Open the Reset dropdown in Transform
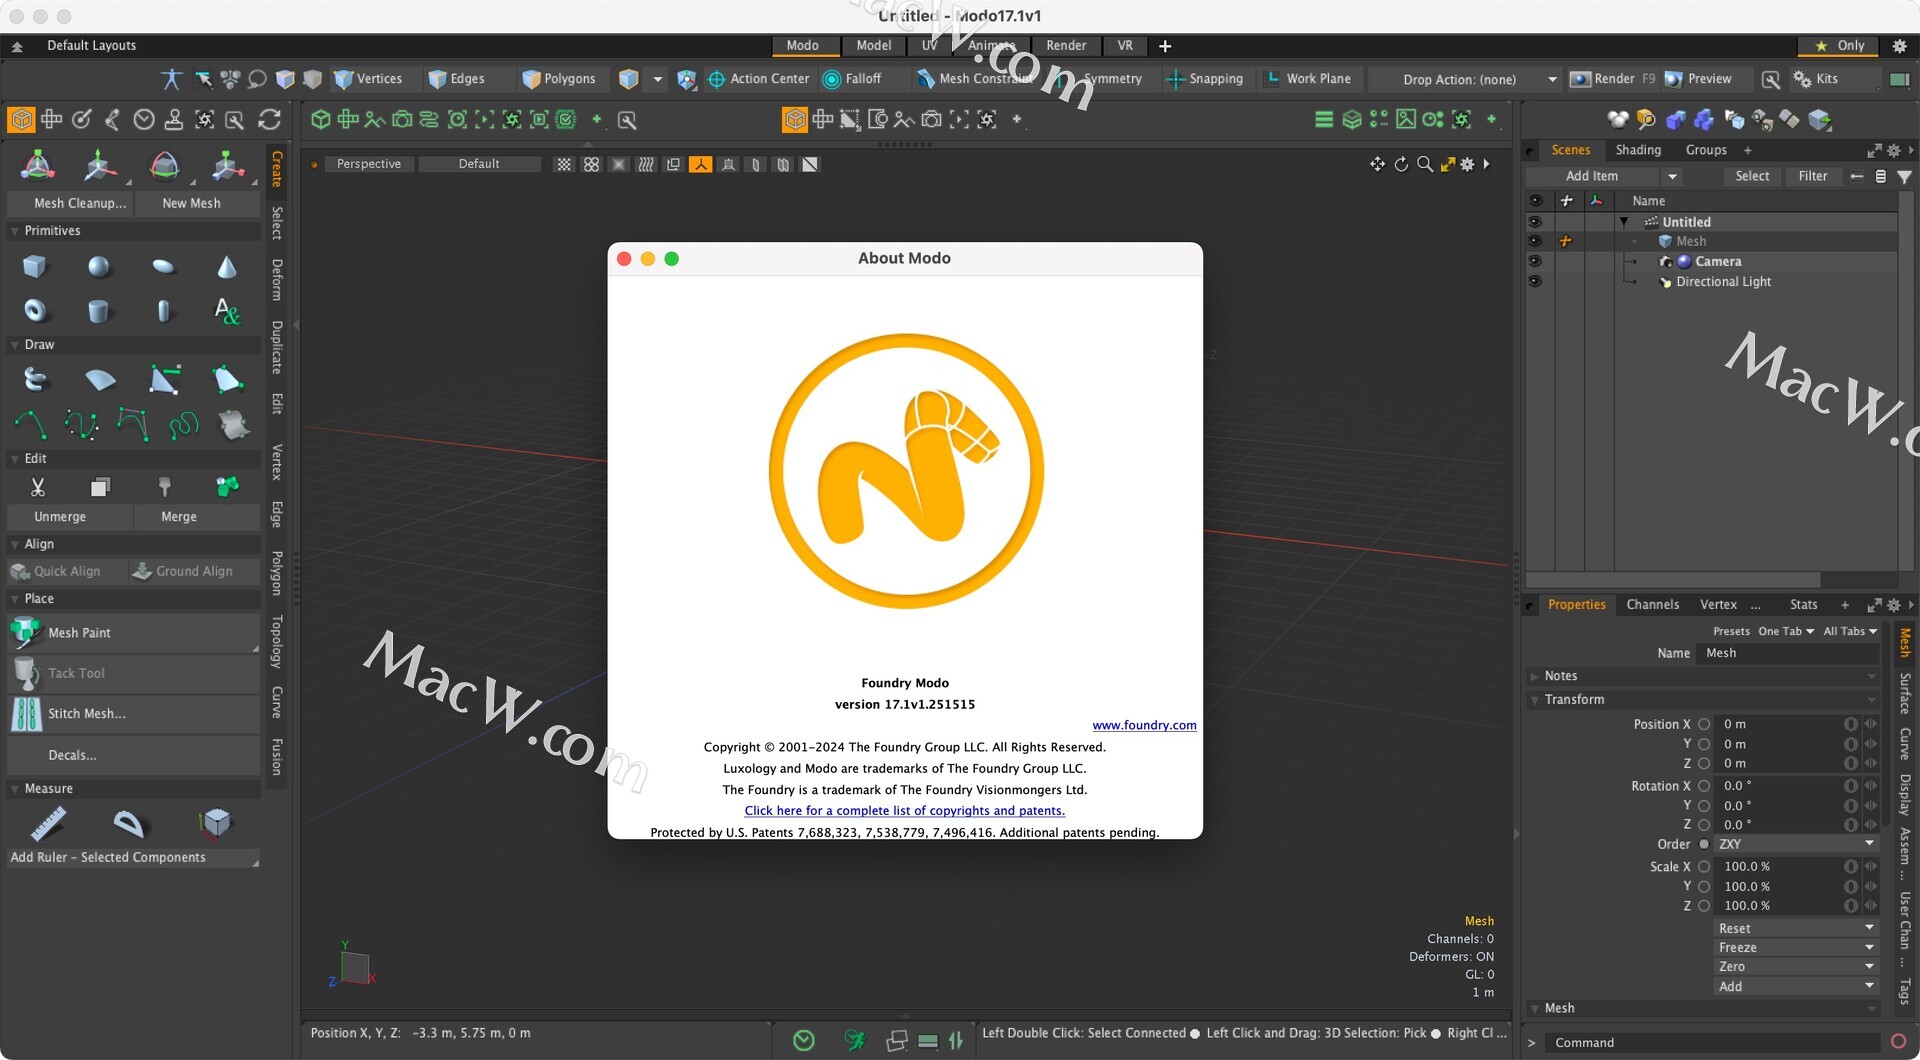This screenshot has height=1060, width=1920. click(x=1796, y=928)
